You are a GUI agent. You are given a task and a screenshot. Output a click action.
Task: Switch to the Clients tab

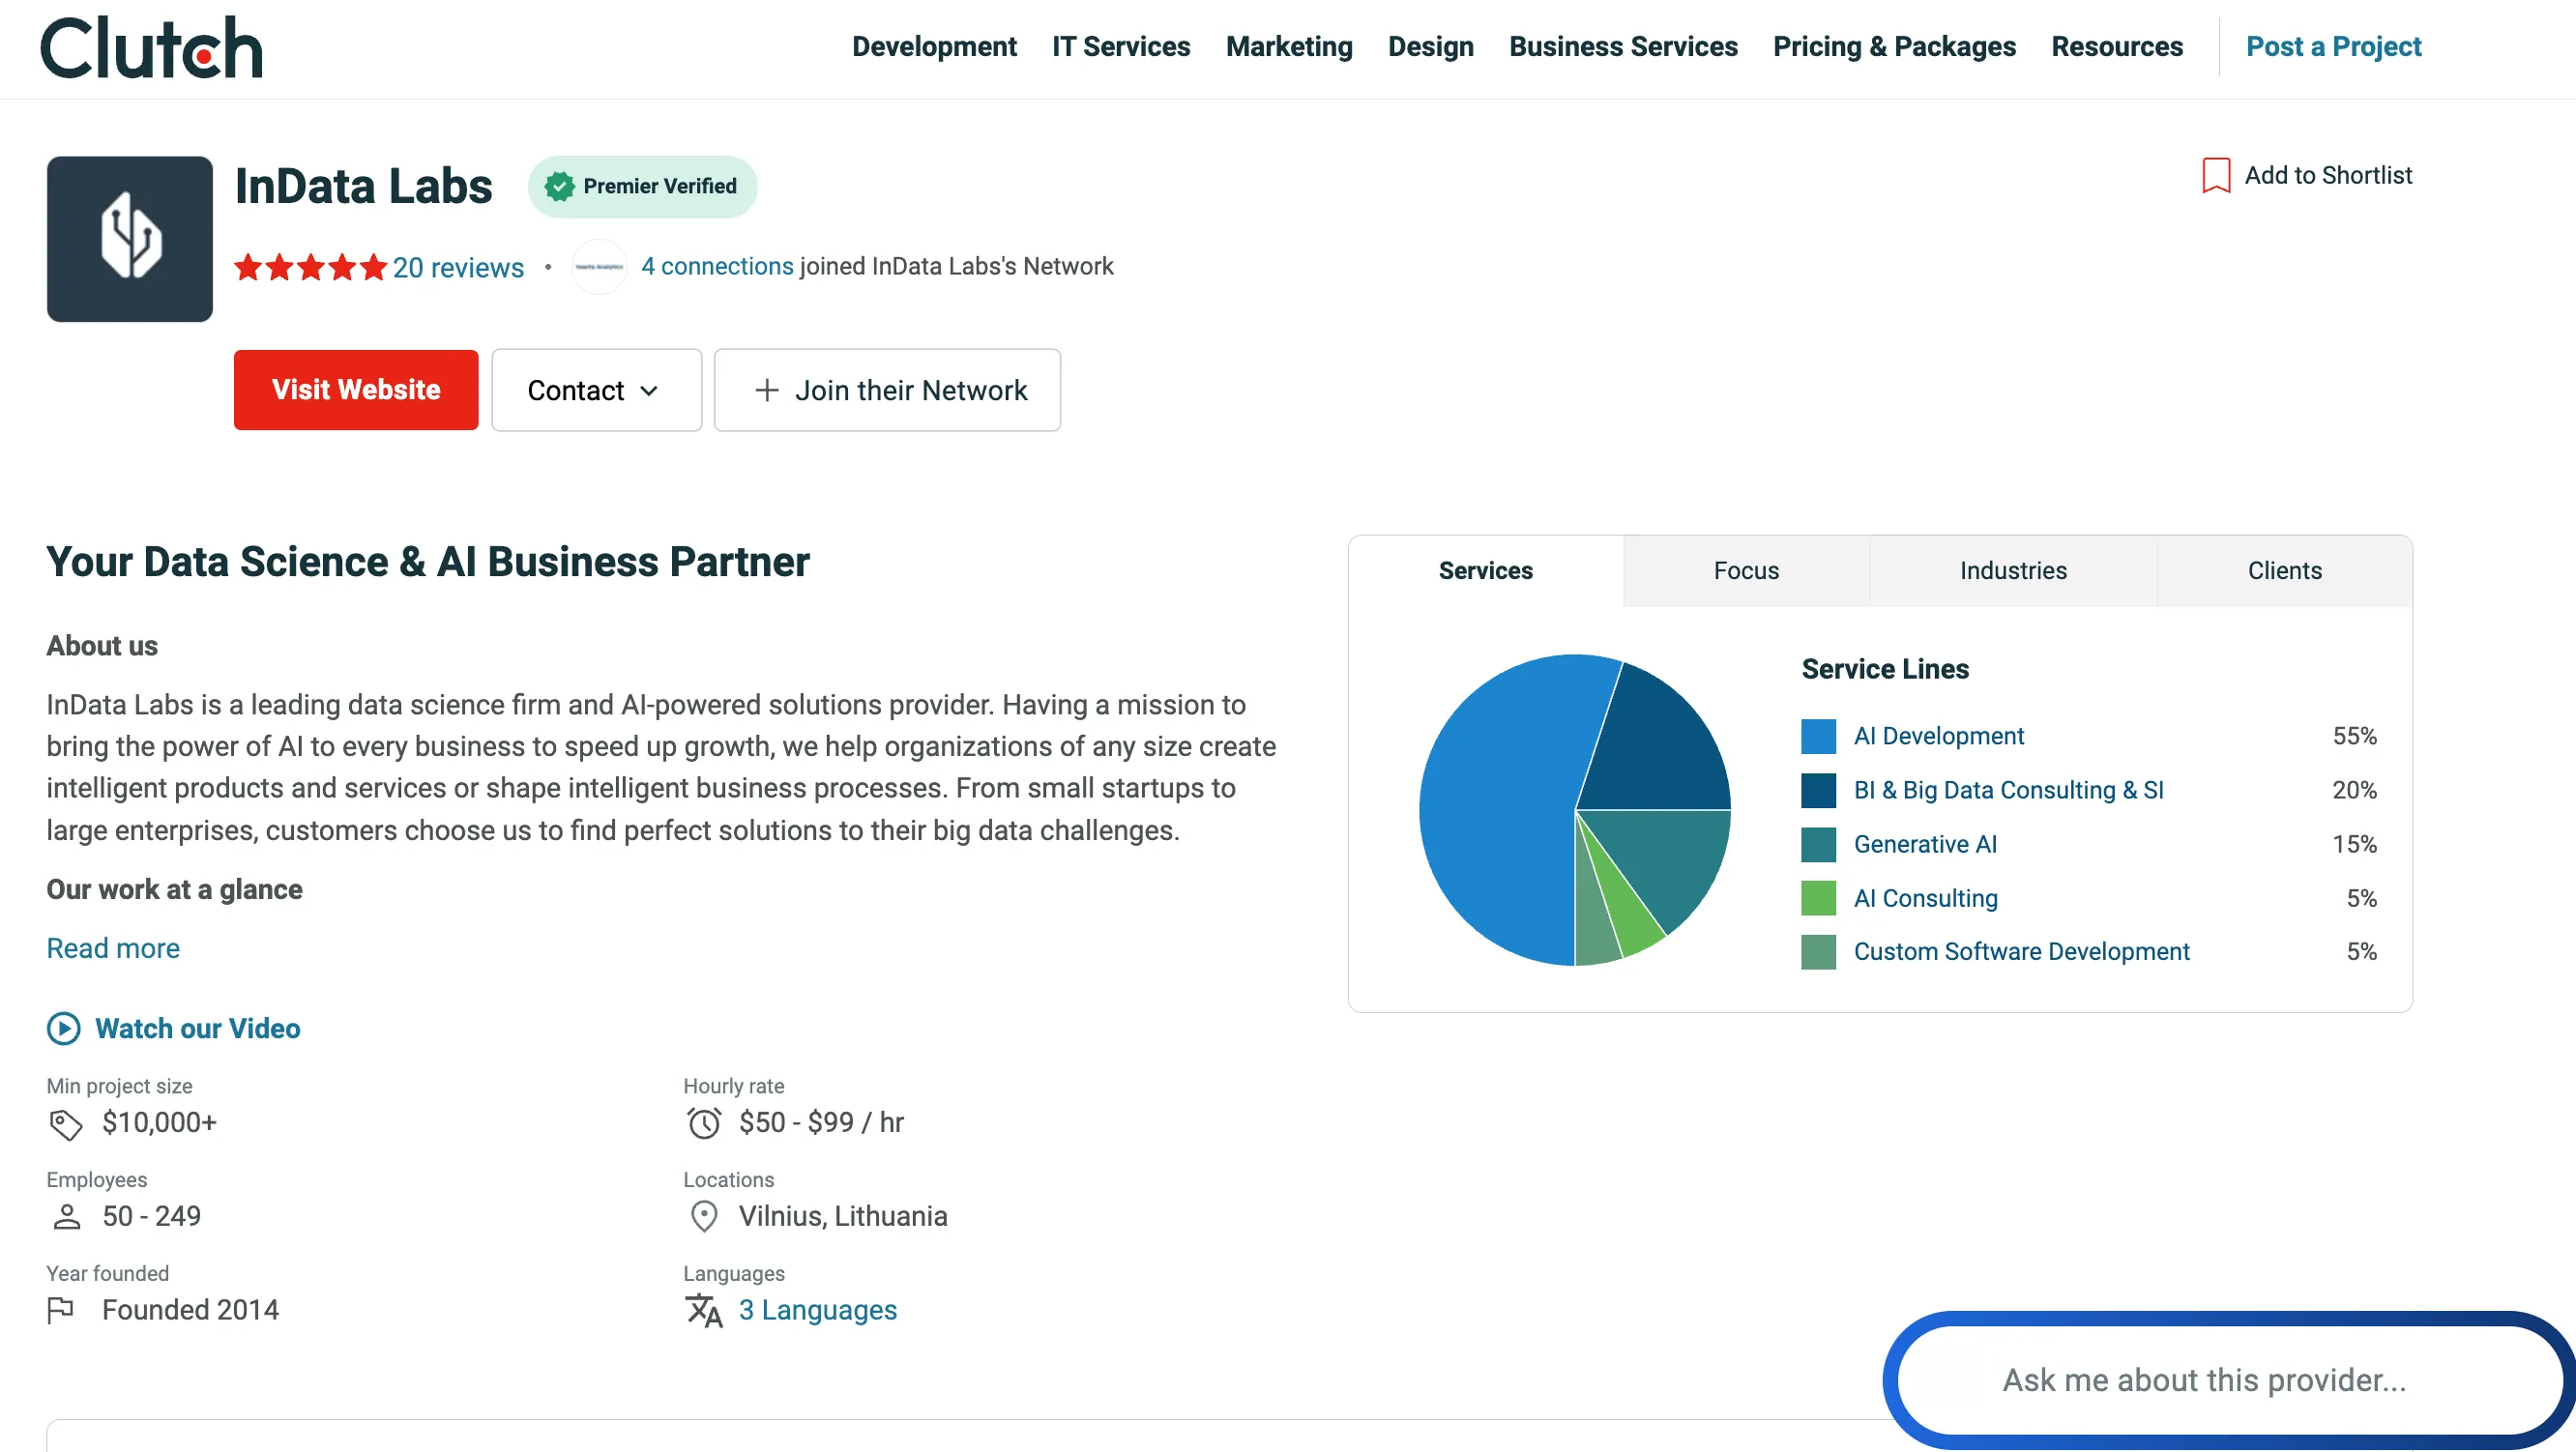coord(2285,570)
